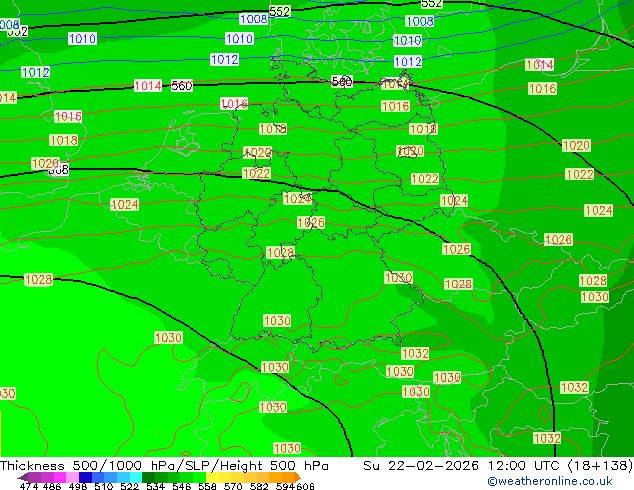Click the '510' thickness legend value

pos(104,486)
